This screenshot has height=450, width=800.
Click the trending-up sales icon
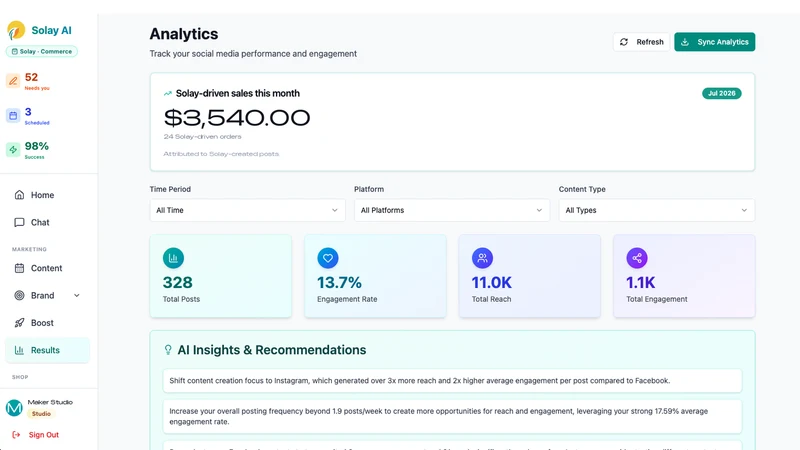167,93
